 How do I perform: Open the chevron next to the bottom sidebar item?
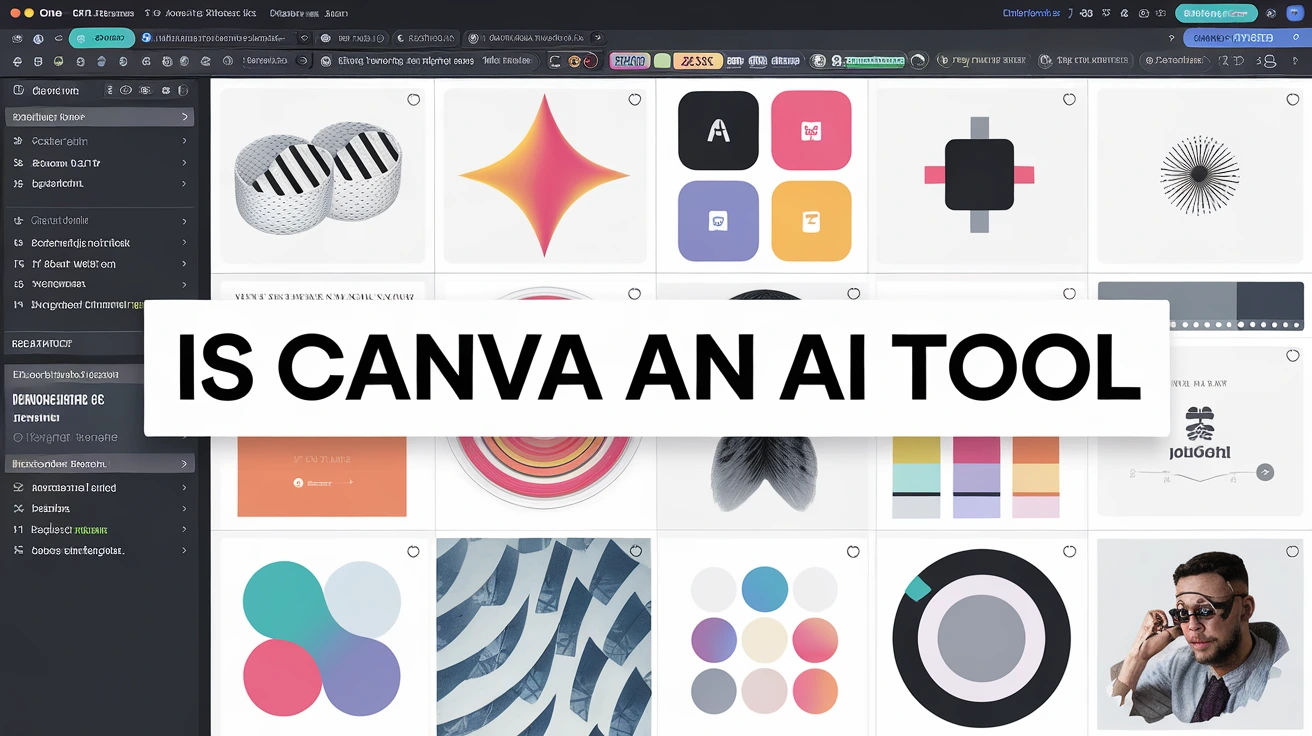coord(184,550)
